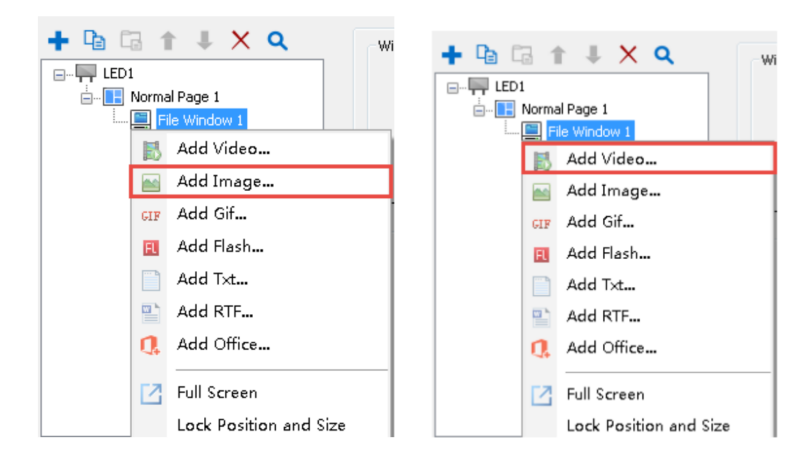Image resolution: width=800 pixels, height=450 pixels.
Task: Click the copy icon in right screenshot toolbar
Action: (487, 54)
